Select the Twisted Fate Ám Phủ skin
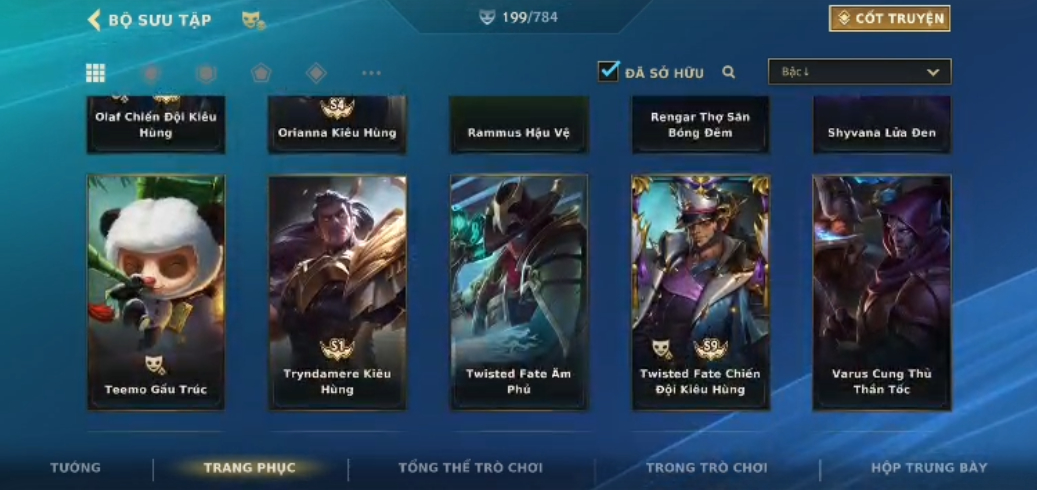This screenshot has height=490, width=1037. (x=519, y=292)
